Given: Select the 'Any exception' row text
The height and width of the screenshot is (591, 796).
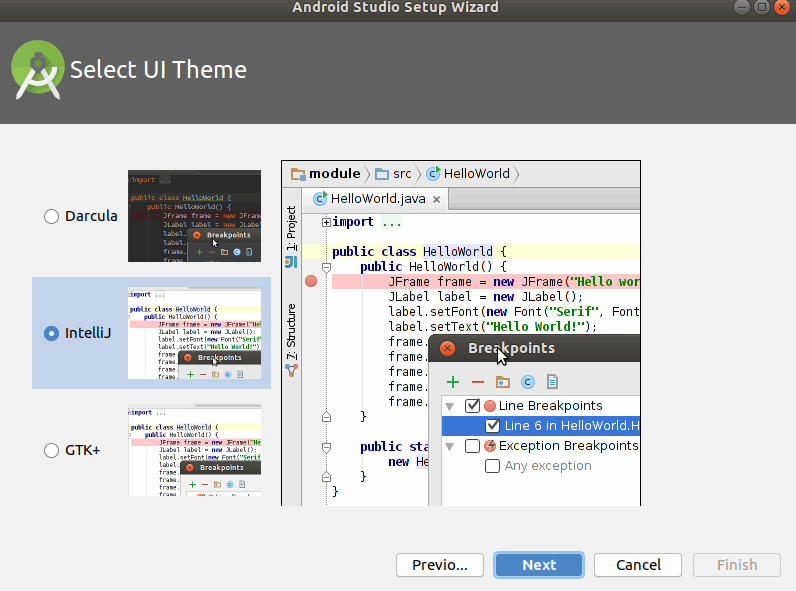Looking at the screenshot, I should (548, 466).
